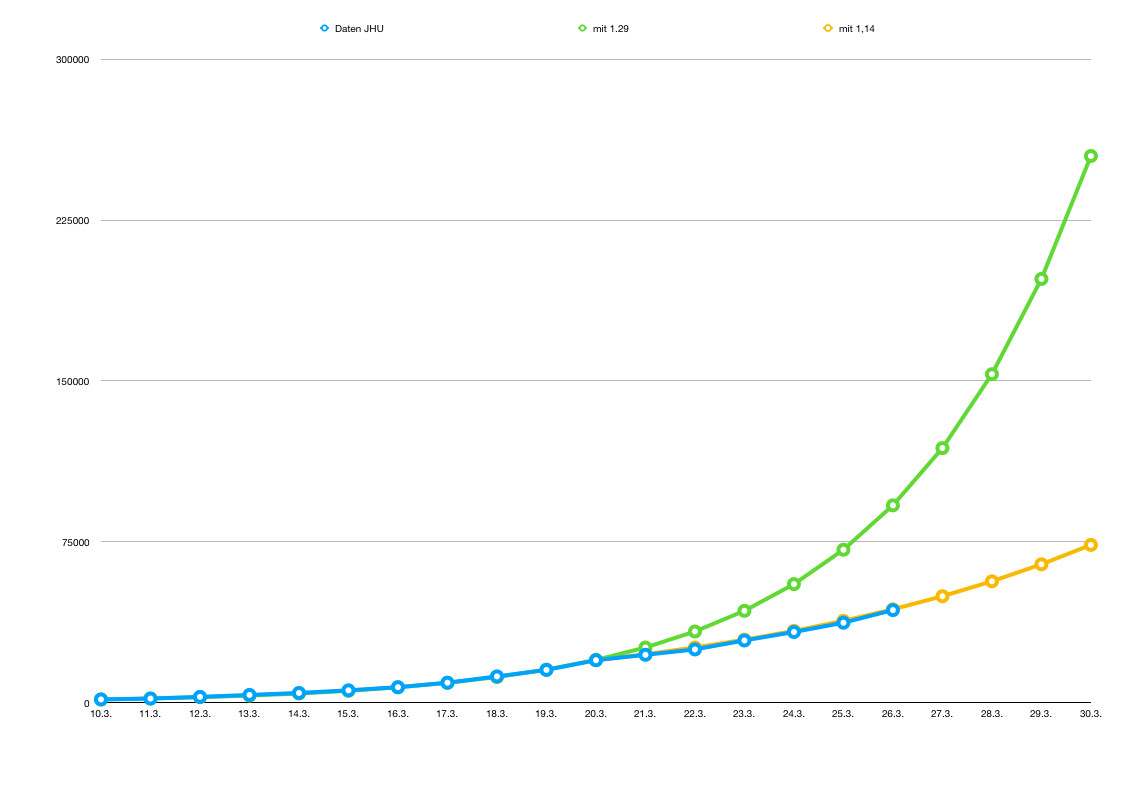Pick the green data point at 25.3.
This screenshot has width=1136, height=798.
(843, 550)
